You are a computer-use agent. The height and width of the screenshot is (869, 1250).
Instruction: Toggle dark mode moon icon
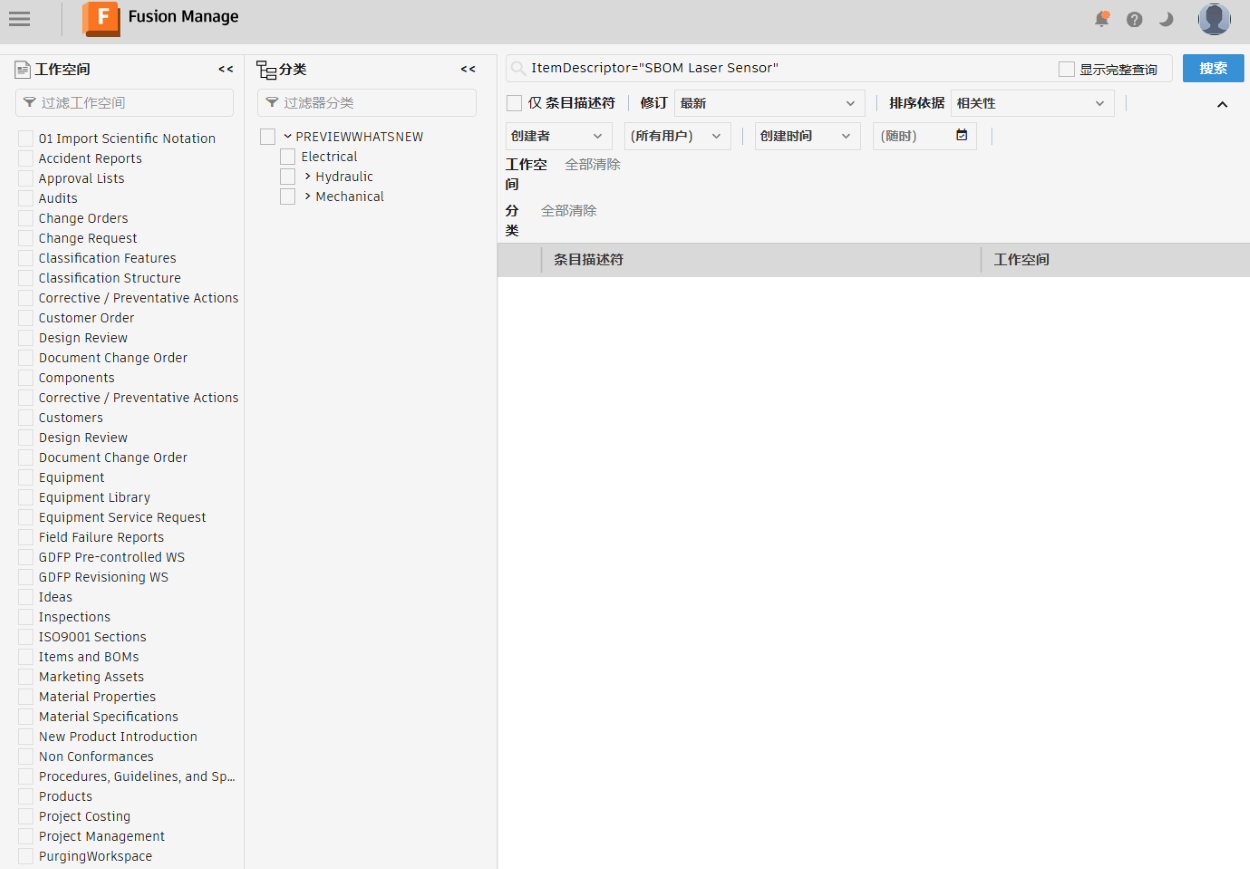1166,19
